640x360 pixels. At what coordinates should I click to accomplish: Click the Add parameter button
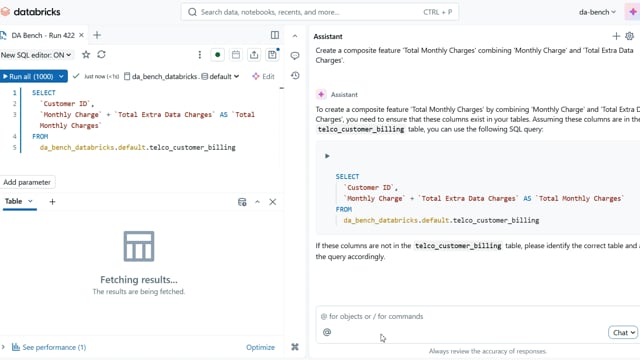[27, 182]
